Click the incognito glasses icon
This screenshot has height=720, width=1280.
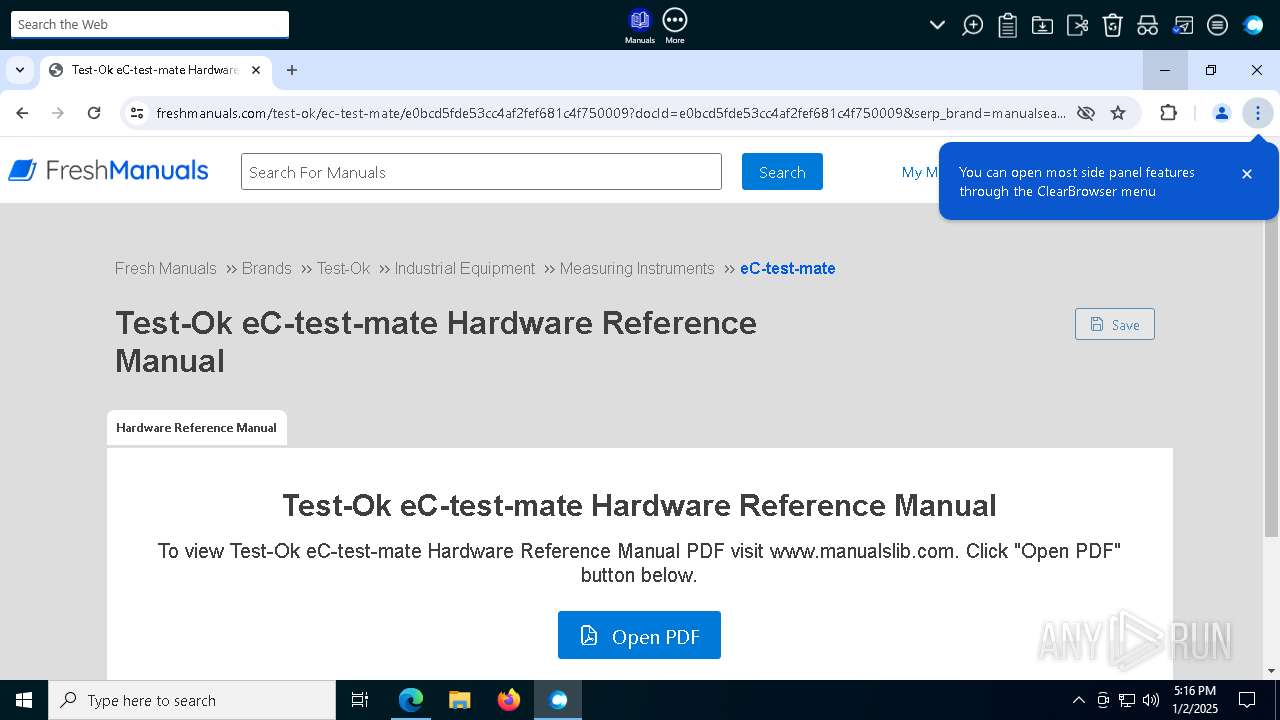(x=1147, y=25)
